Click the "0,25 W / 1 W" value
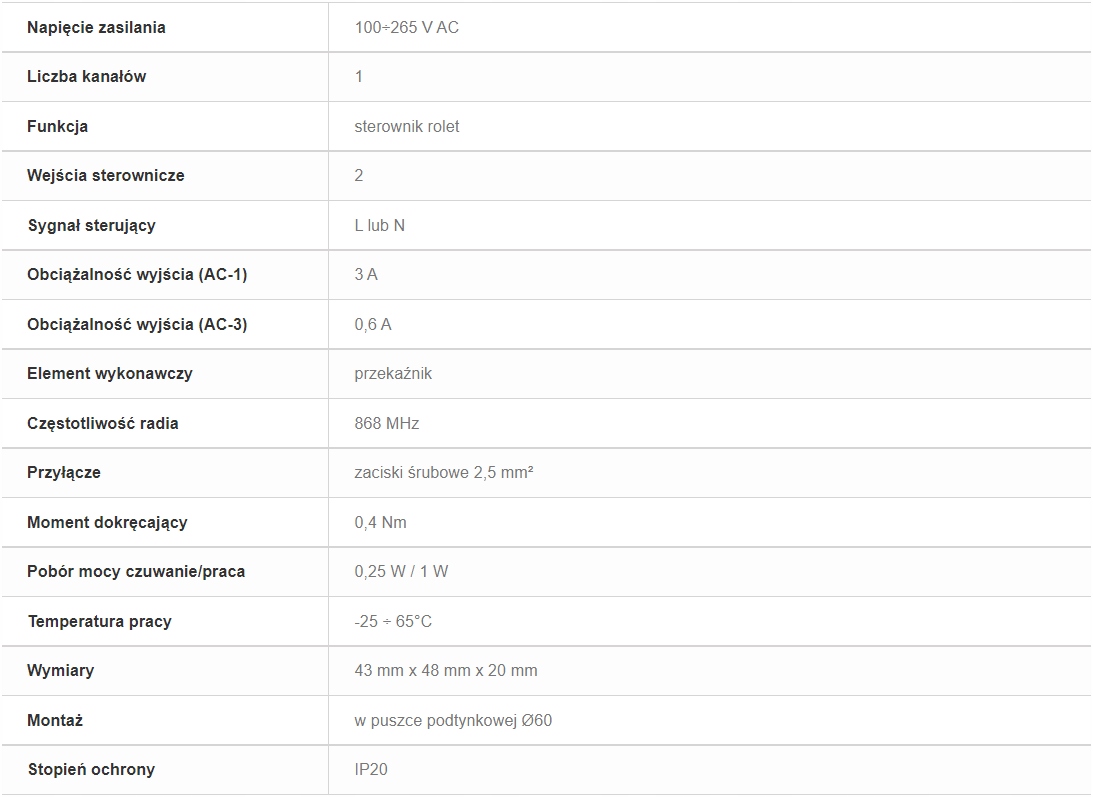Image resolution: width=1093 pixels, height=797 pixels. tap(401, 571)
